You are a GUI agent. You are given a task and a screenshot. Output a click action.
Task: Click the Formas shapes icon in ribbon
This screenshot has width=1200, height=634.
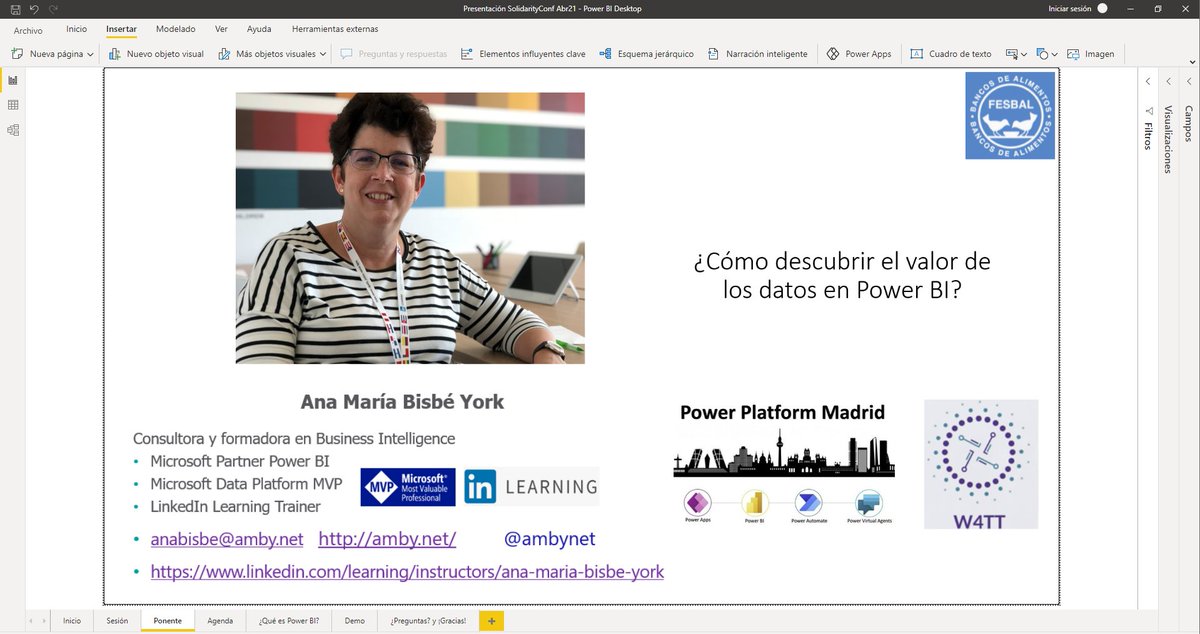1042,54
